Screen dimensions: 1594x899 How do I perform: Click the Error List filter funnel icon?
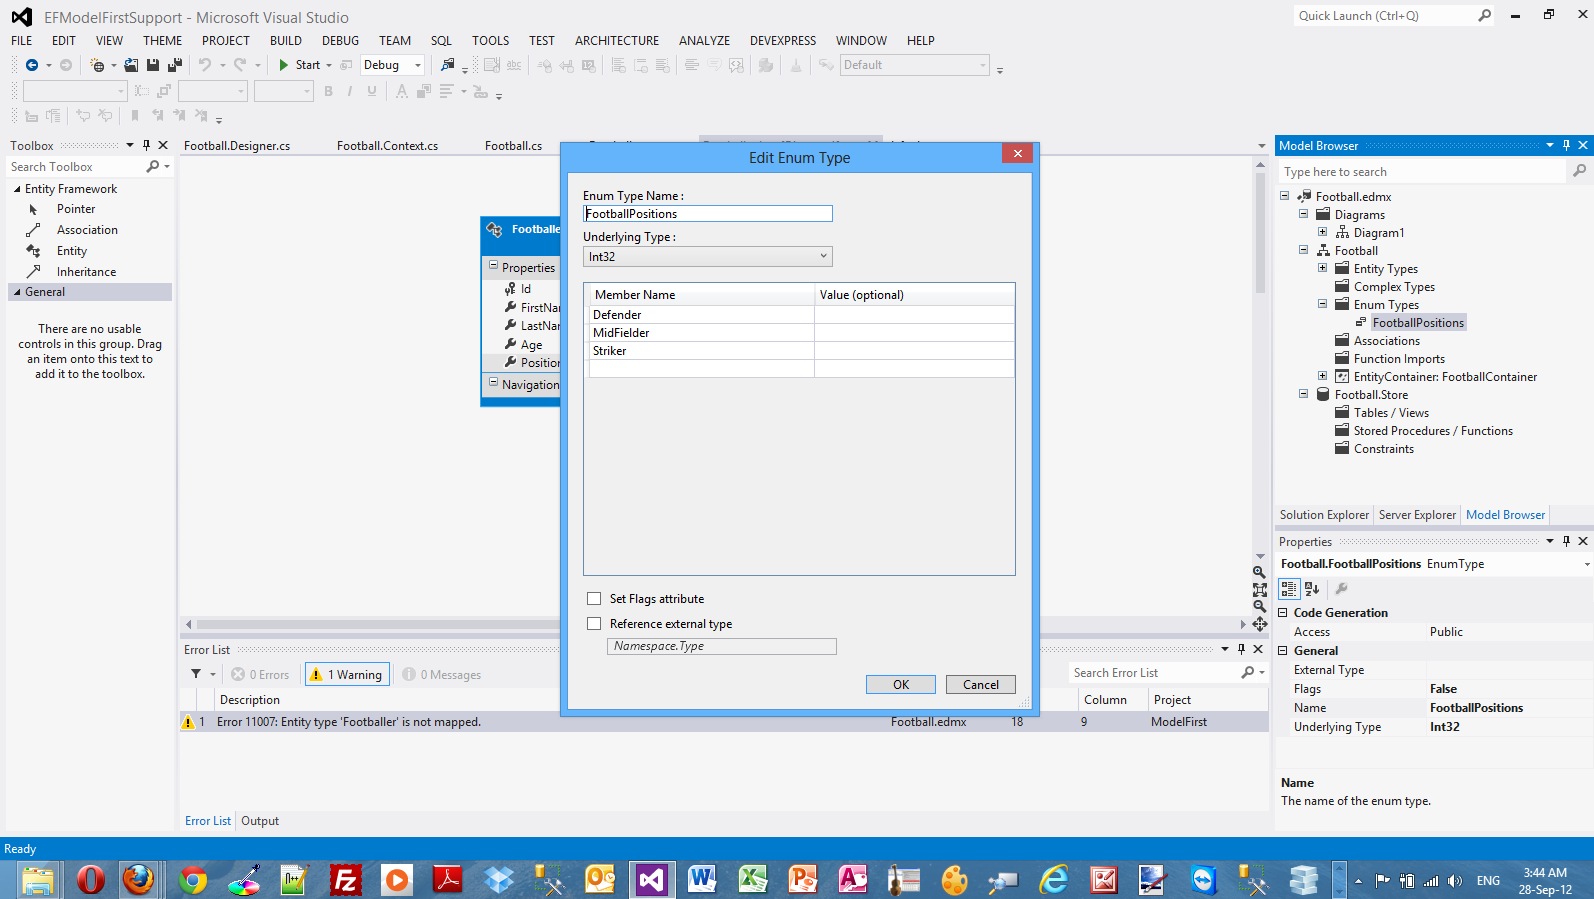196,674
